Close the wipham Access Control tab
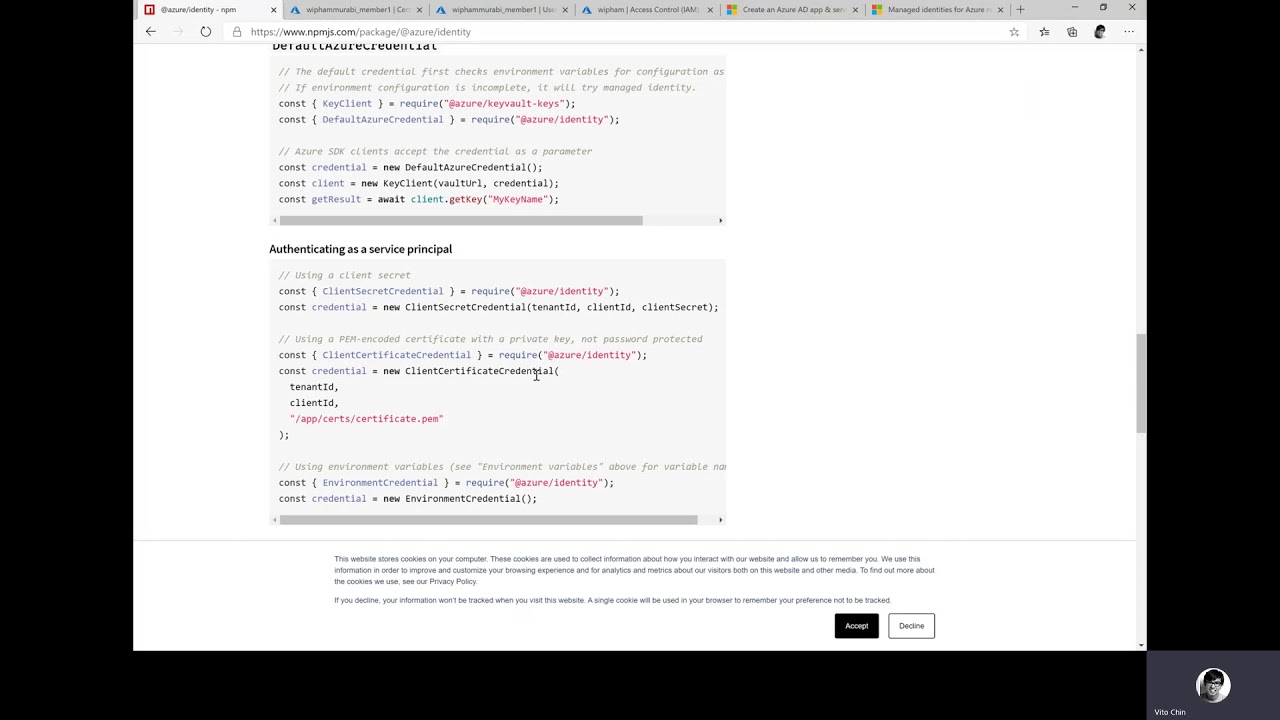The height and width of the screenshot is (720, 1280). [x=710, y=10]
